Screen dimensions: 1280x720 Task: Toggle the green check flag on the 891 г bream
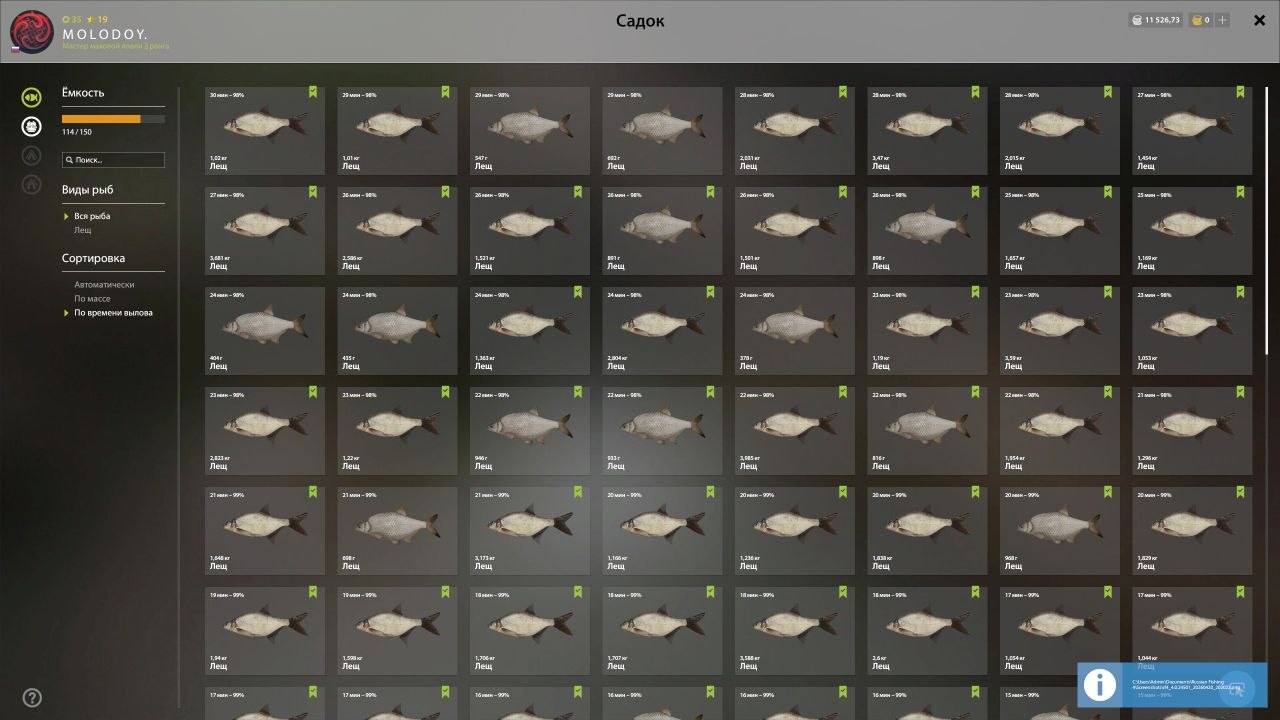click(710, 192)
